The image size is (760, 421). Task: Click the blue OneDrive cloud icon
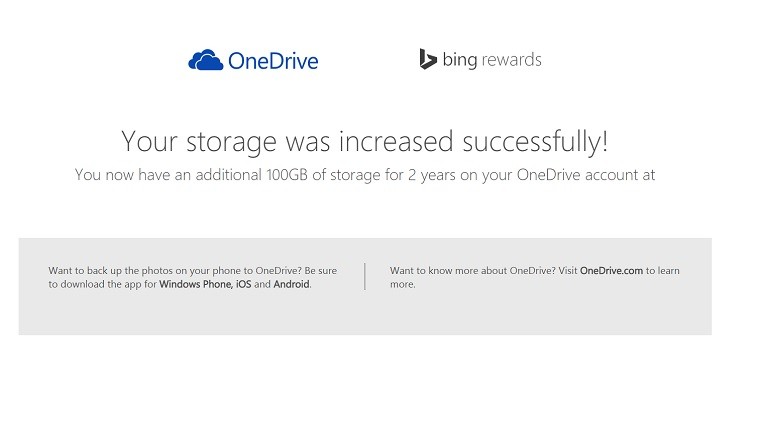[206, 60]
